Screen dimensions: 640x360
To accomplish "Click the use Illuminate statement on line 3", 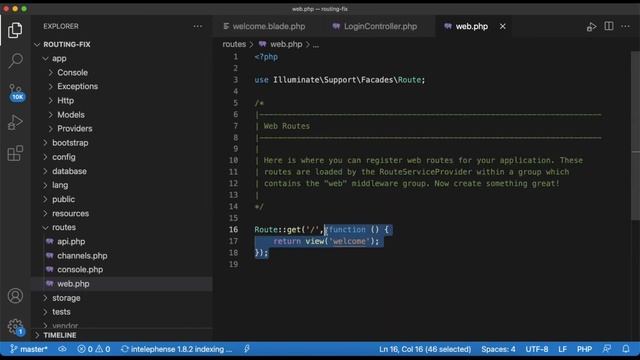I will coord(340,80).
